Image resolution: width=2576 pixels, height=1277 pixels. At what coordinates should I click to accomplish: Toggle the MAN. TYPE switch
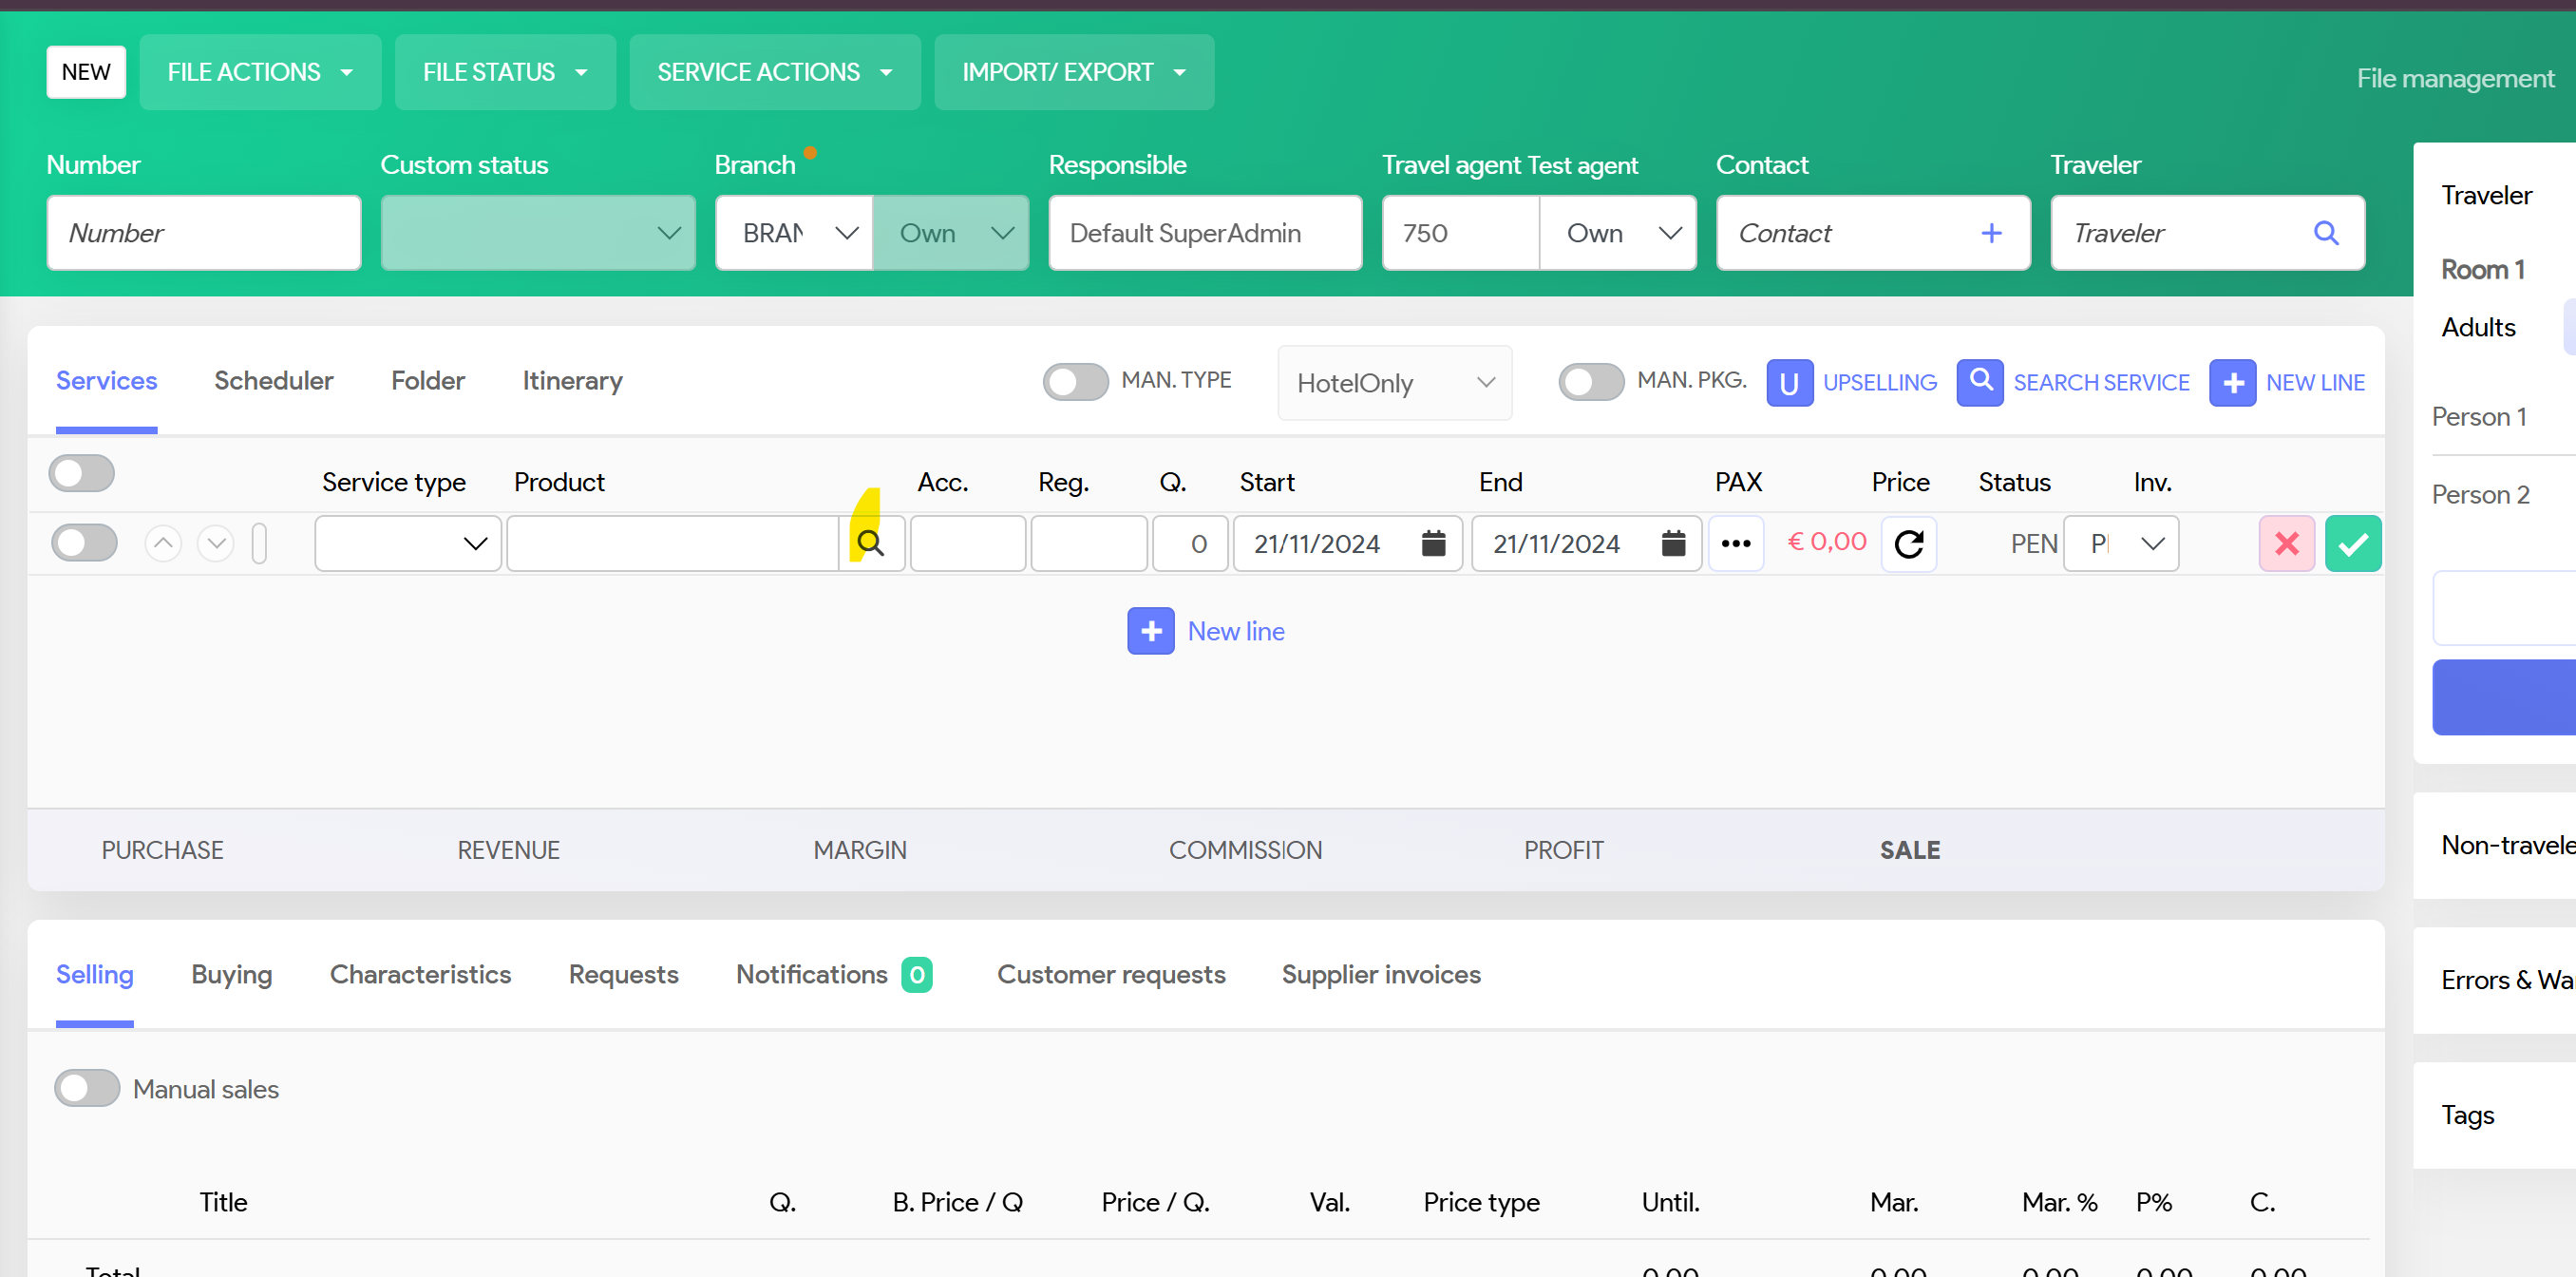(1075, 381)
